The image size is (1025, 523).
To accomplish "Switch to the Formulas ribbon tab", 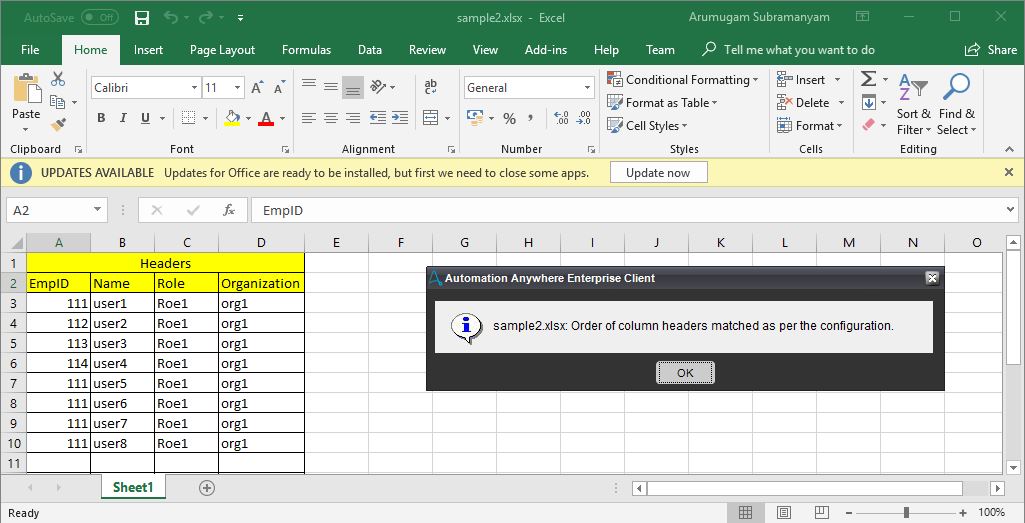I will pos(306,50).
